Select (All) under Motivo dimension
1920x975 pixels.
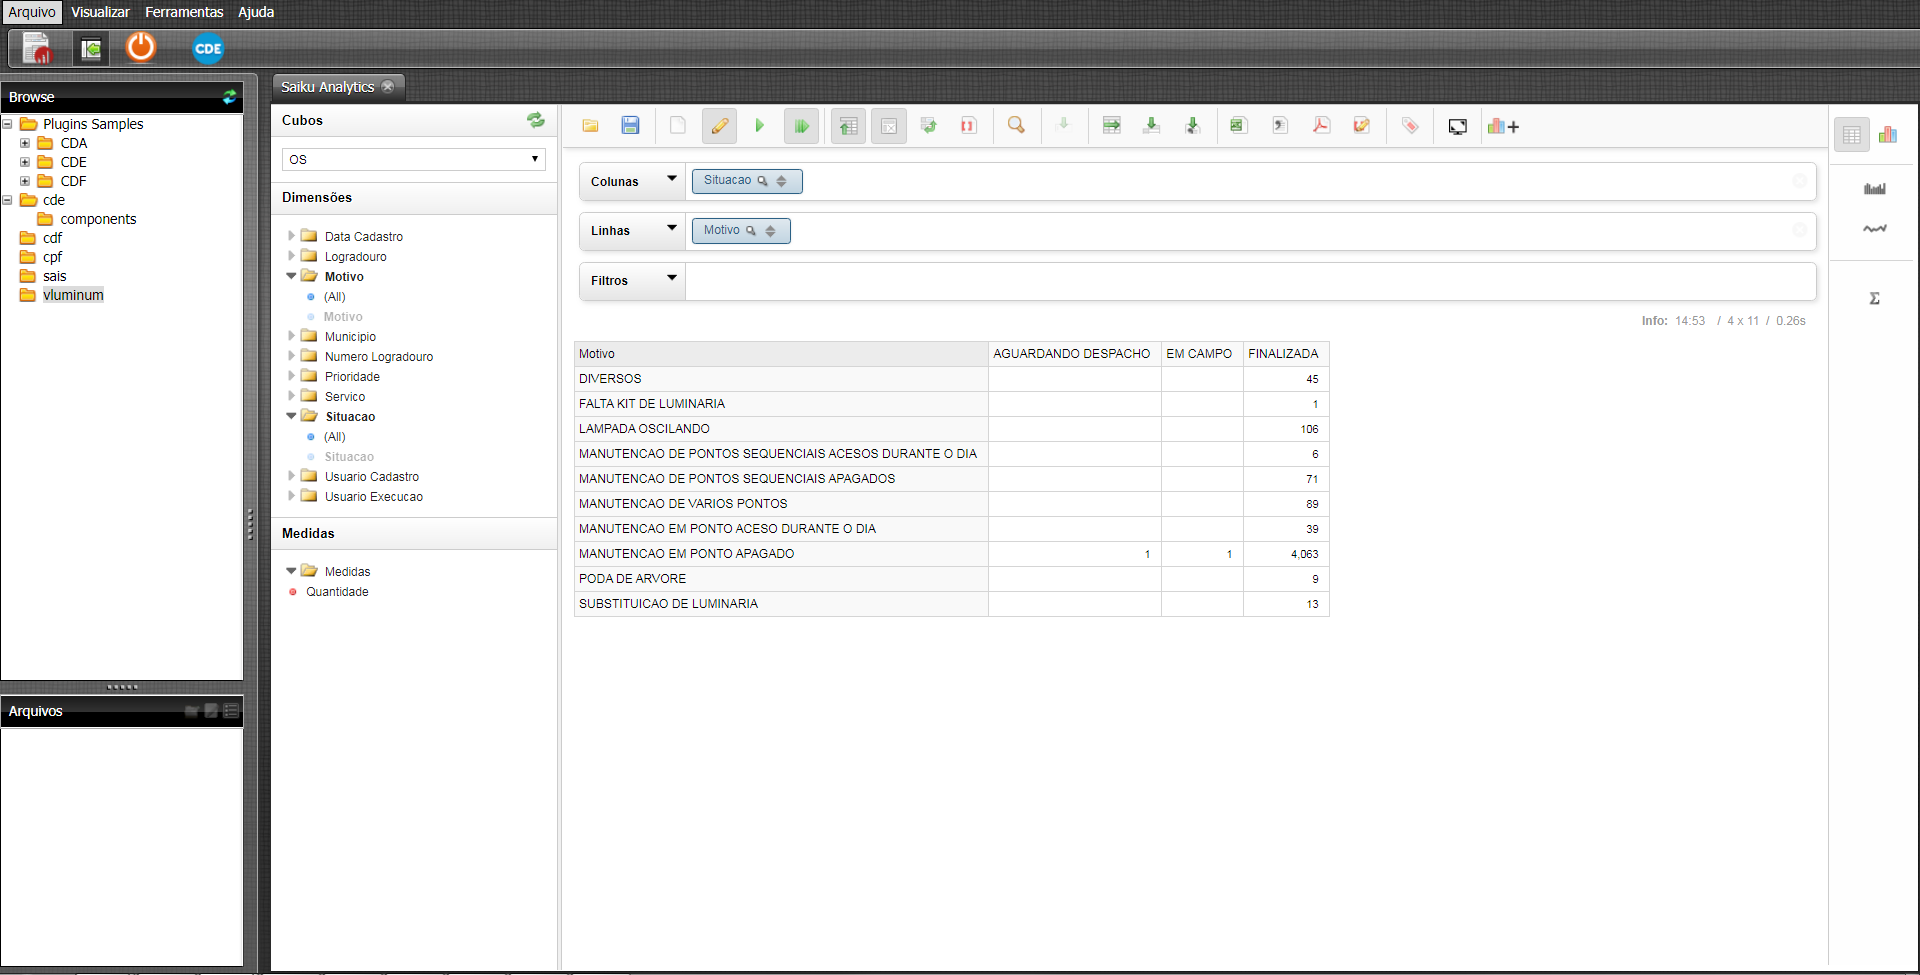pyautogui.click(x=334, y=297)
